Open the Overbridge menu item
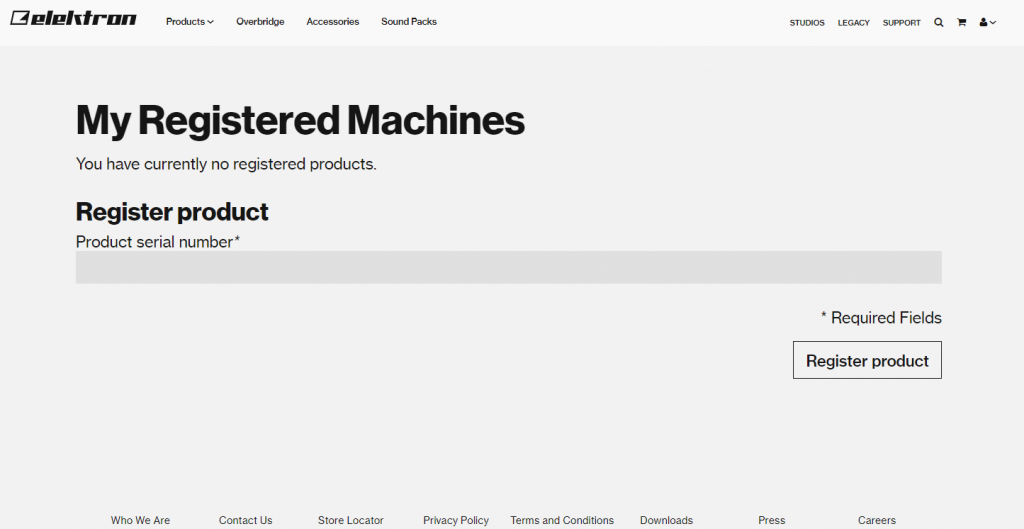 click(260, 22)
